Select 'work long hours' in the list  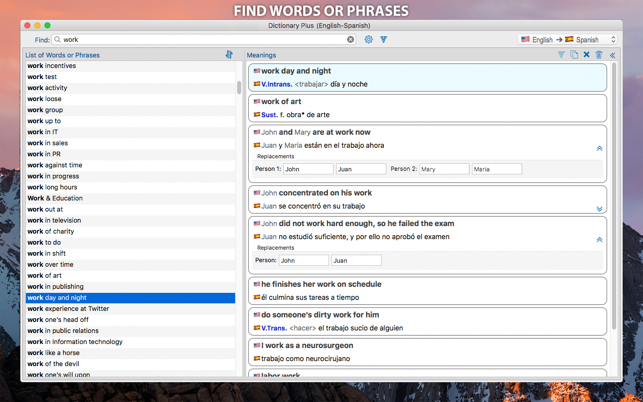point(130,187)
